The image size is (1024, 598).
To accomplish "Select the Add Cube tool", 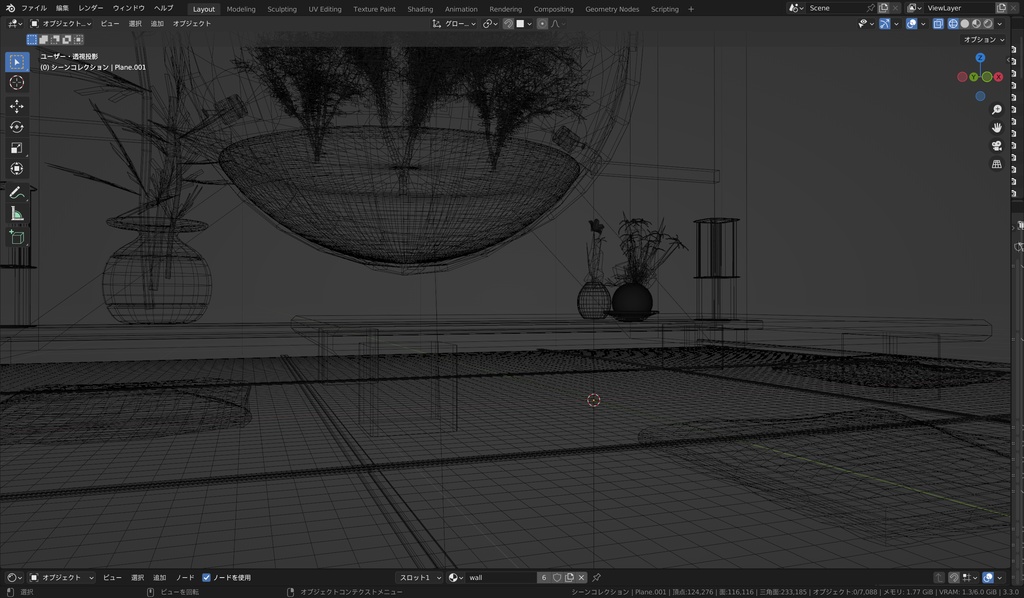I will [17, 237].
